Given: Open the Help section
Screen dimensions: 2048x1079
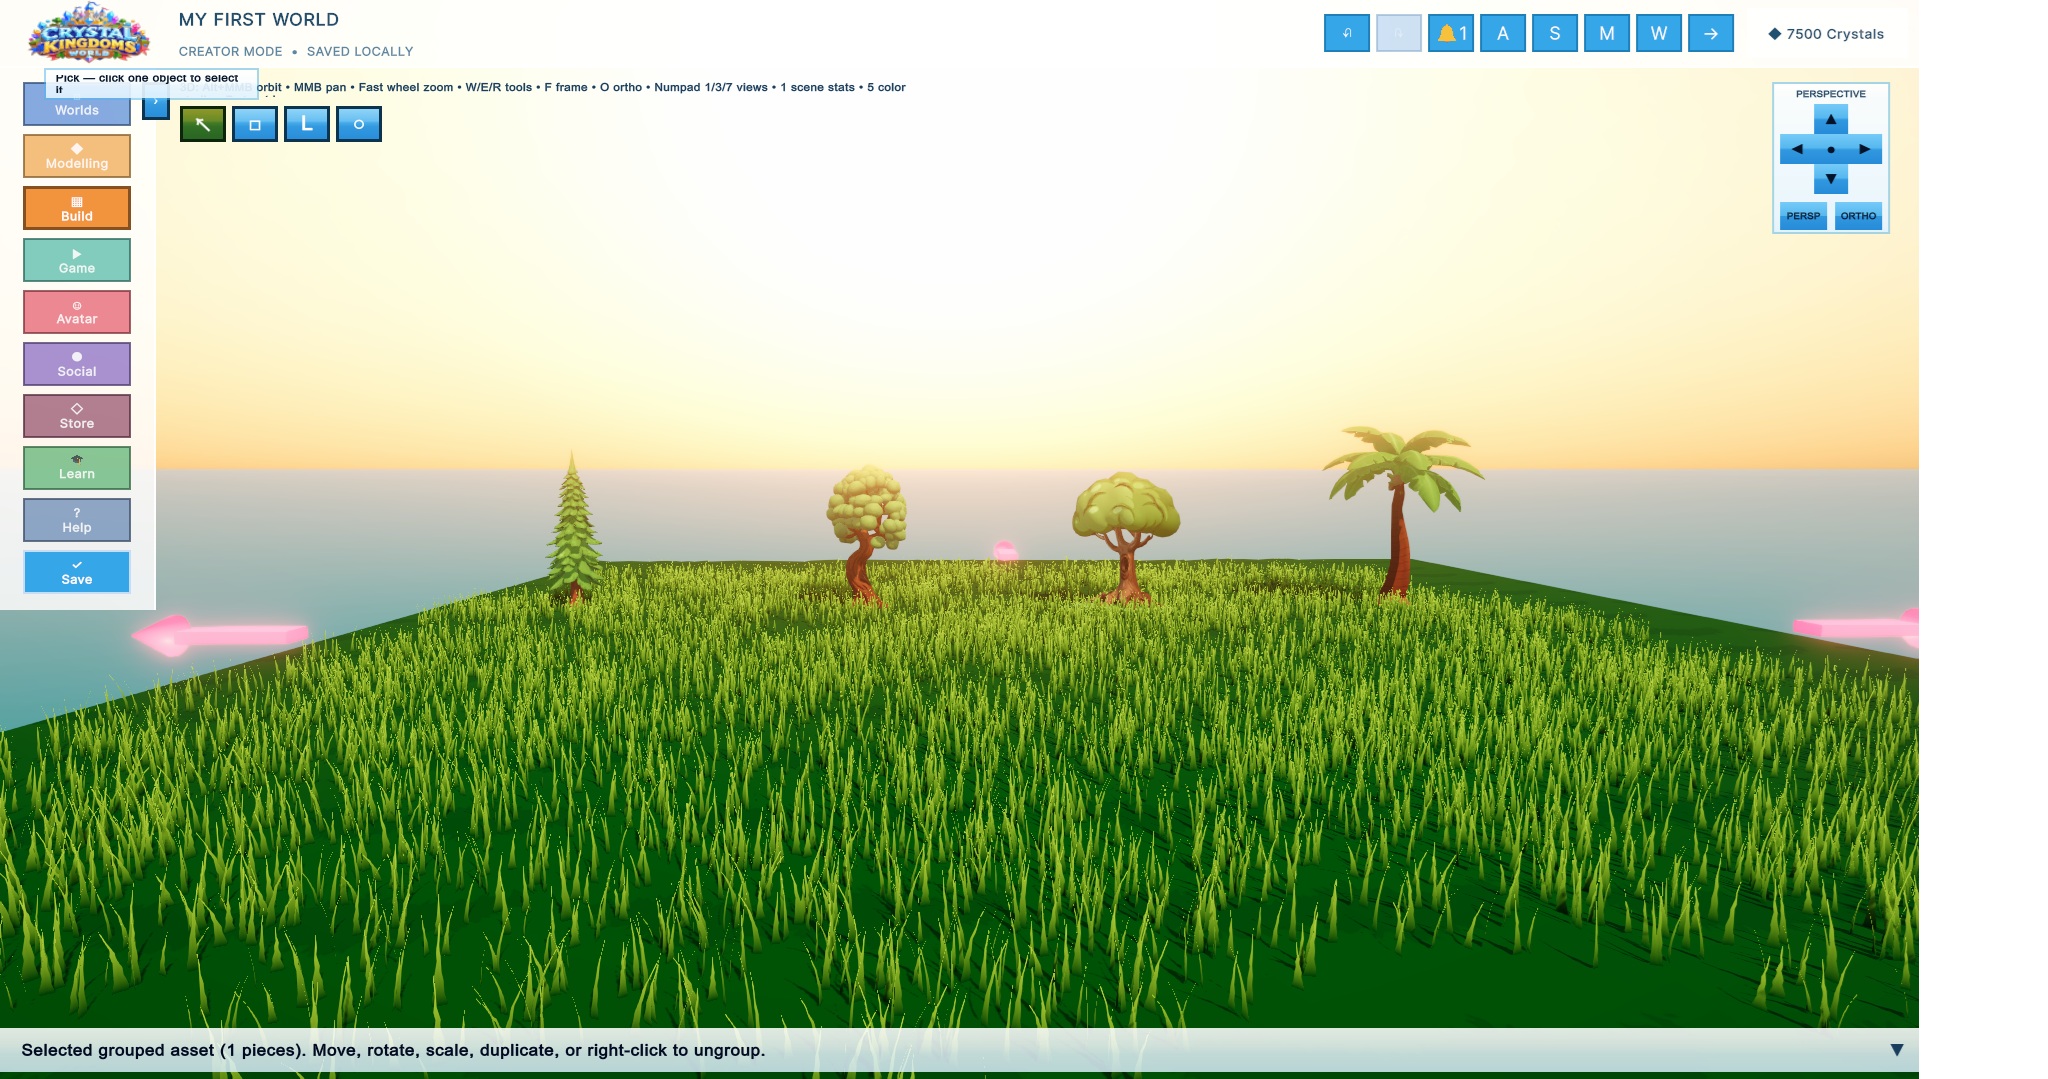Looking at the screenshot, I should [77, 520].
